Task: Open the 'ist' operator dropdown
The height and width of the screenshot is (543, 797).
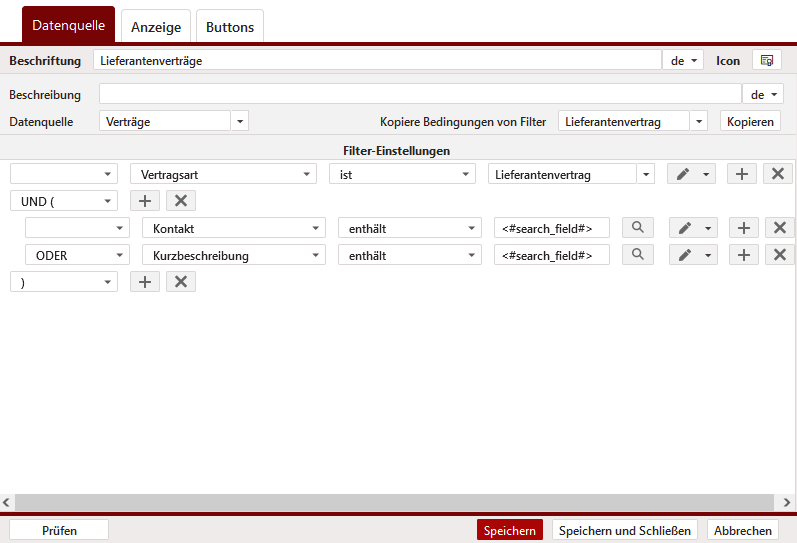Action: point(403,174)
